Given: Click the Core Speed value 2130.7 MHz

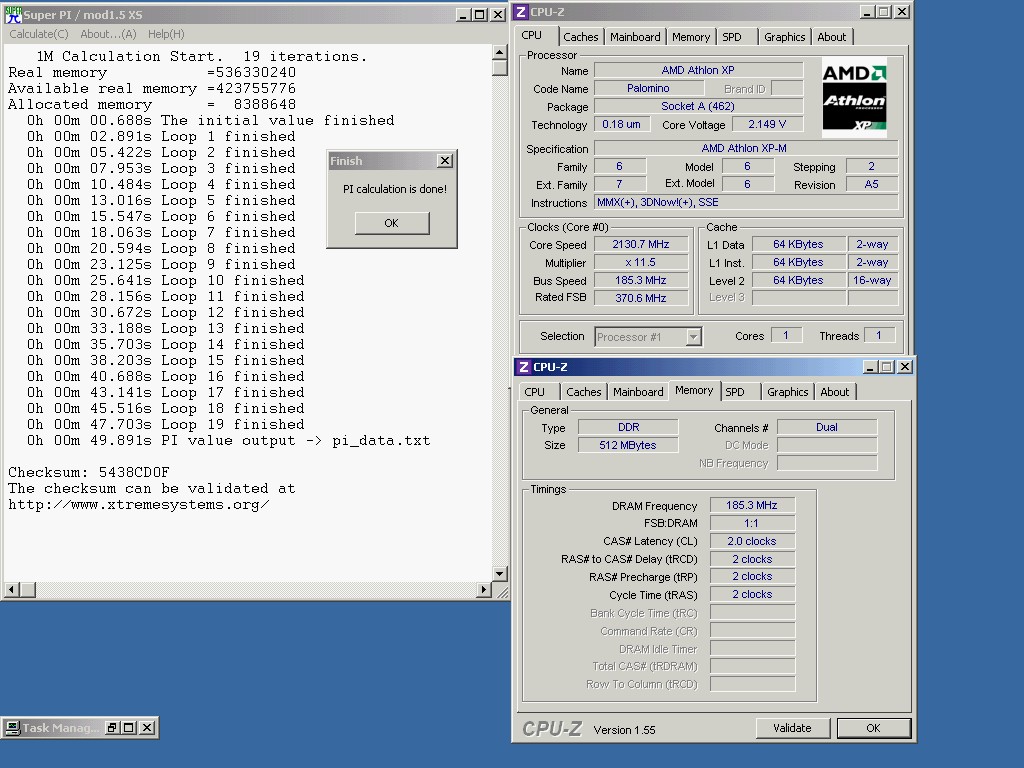Looking at the screenshot, I should click(641, 244).
